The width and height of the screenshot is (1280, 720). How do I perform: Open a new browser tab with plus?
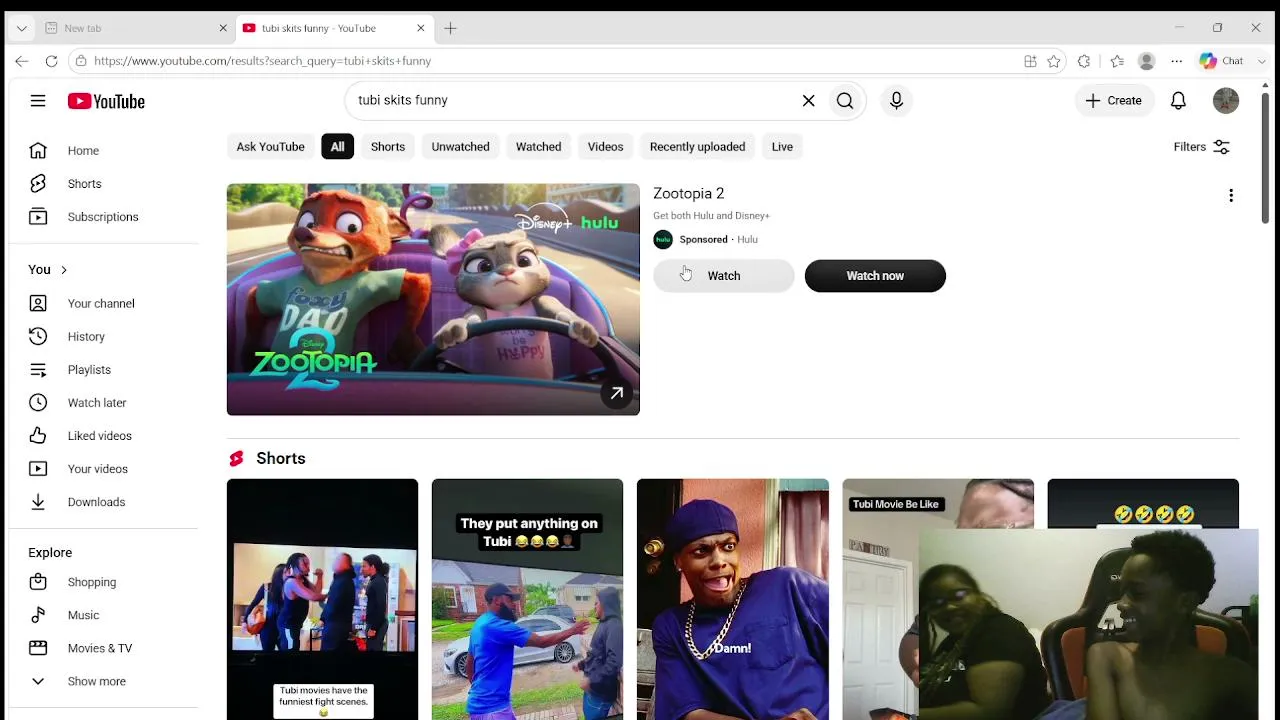[x=450, y=28]
